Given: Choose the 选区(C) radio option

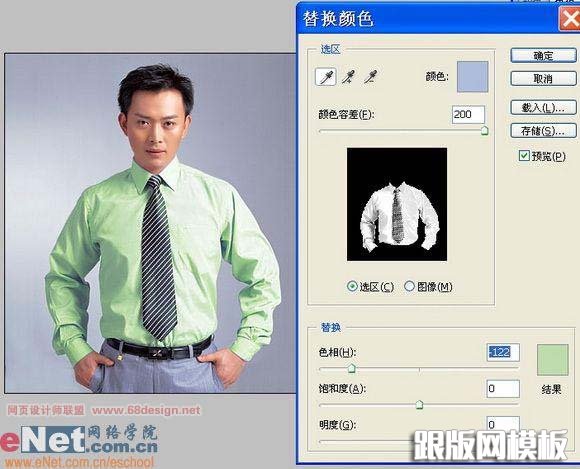Looking at the screenshot, I should [x=352, y=286].
